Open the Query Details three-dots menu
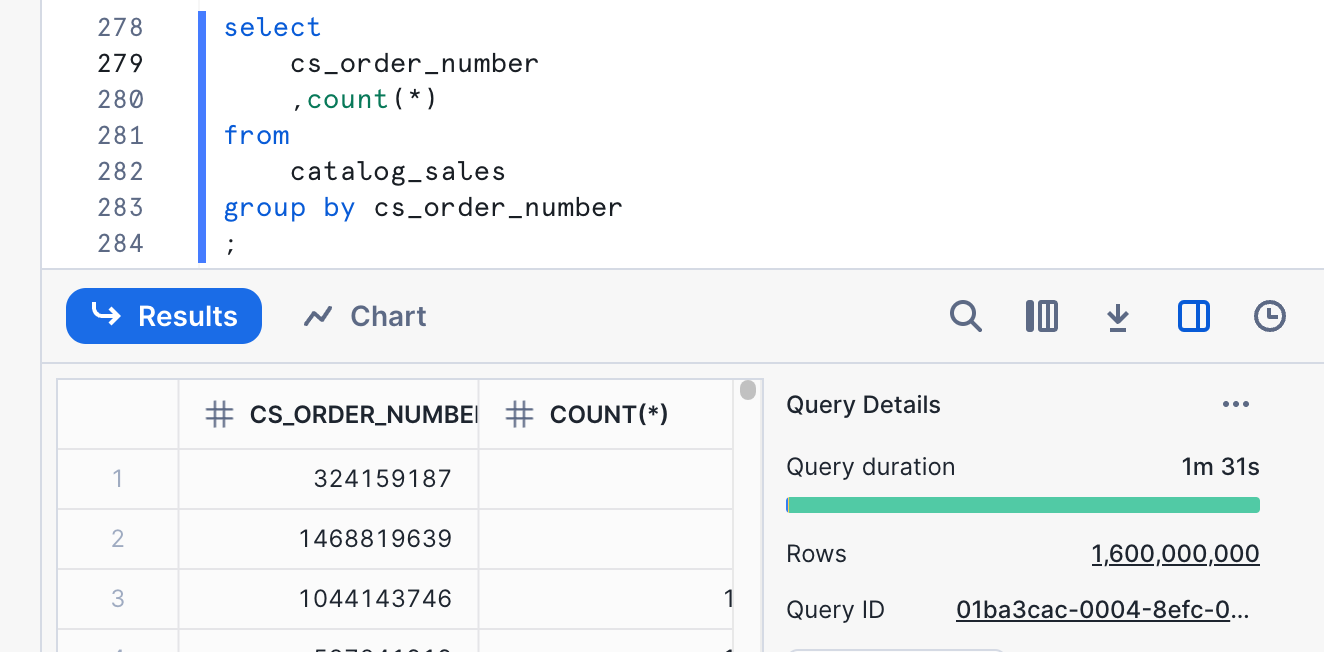Viewport: 1324px width, 652px height. tap(1236, 404)
